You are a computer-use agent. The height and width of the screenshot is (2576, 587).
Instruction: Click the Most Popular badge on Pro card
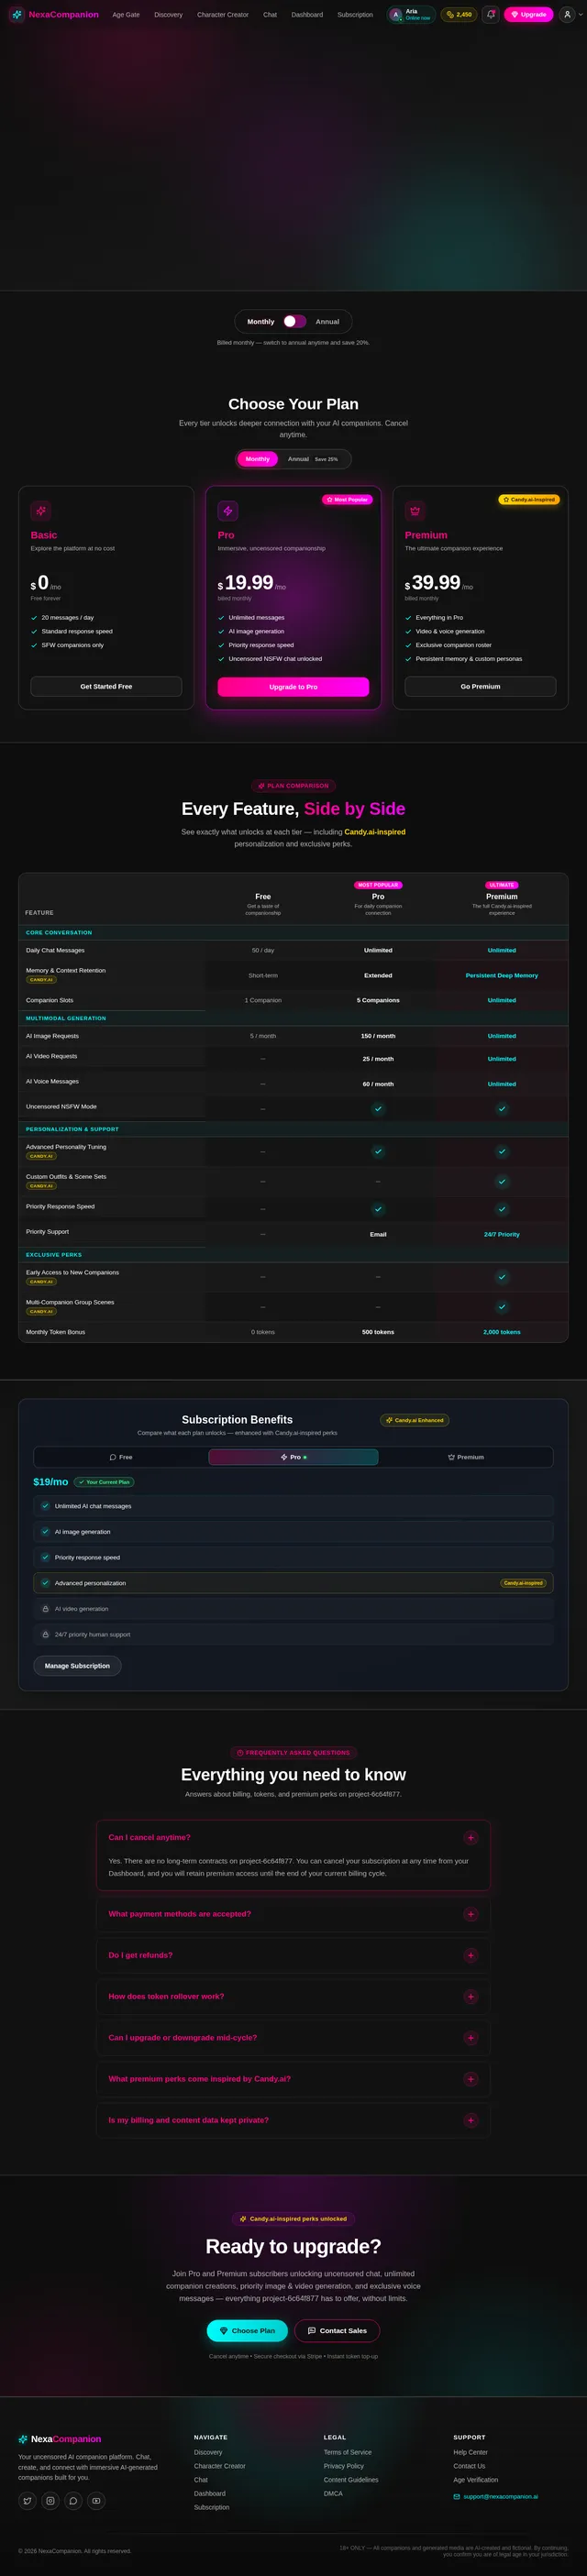(347, 499)
